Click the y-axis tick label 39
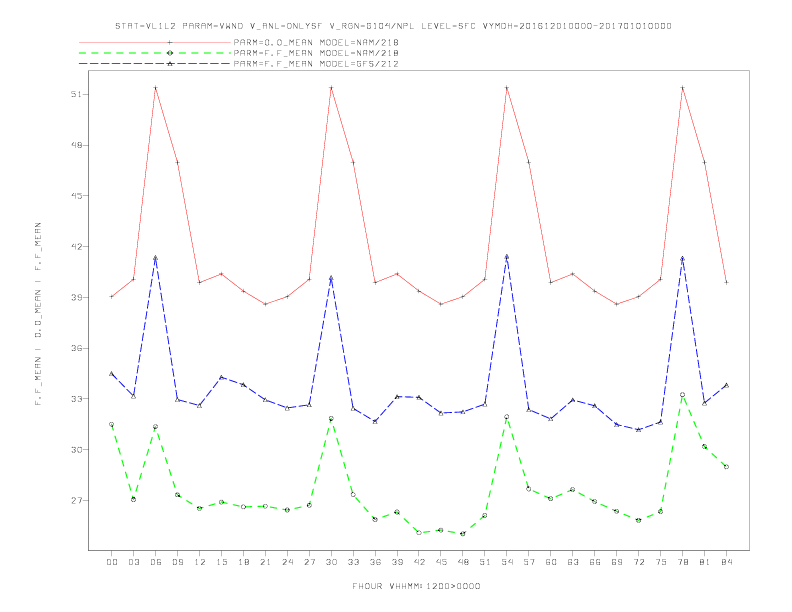The width and height of the screenshot is (792, 612). 76,297
